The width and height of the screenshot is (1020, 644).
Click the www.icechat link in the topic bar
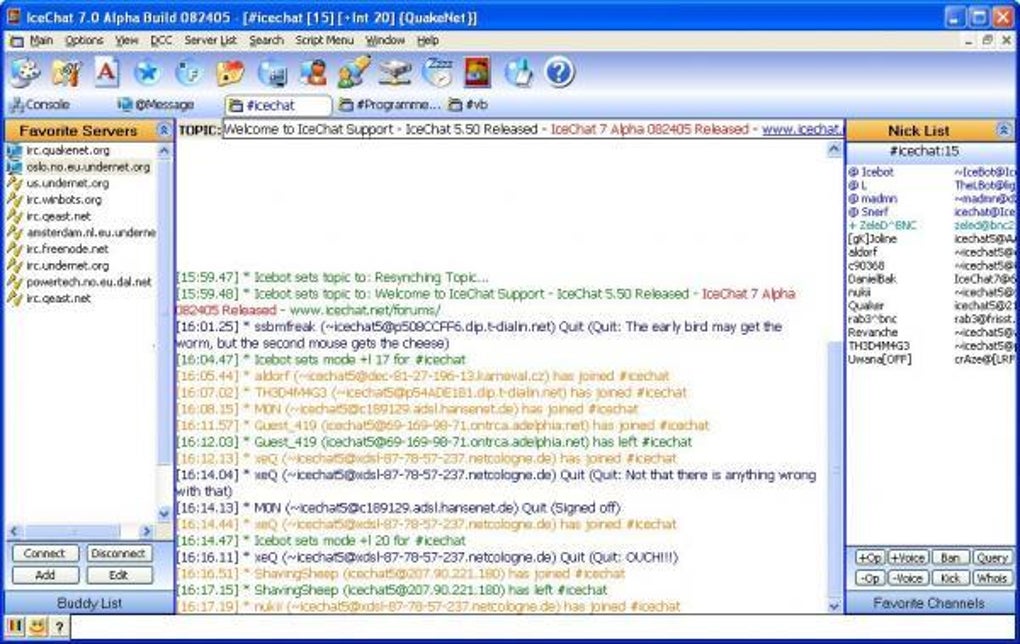(x=802, y=129)
